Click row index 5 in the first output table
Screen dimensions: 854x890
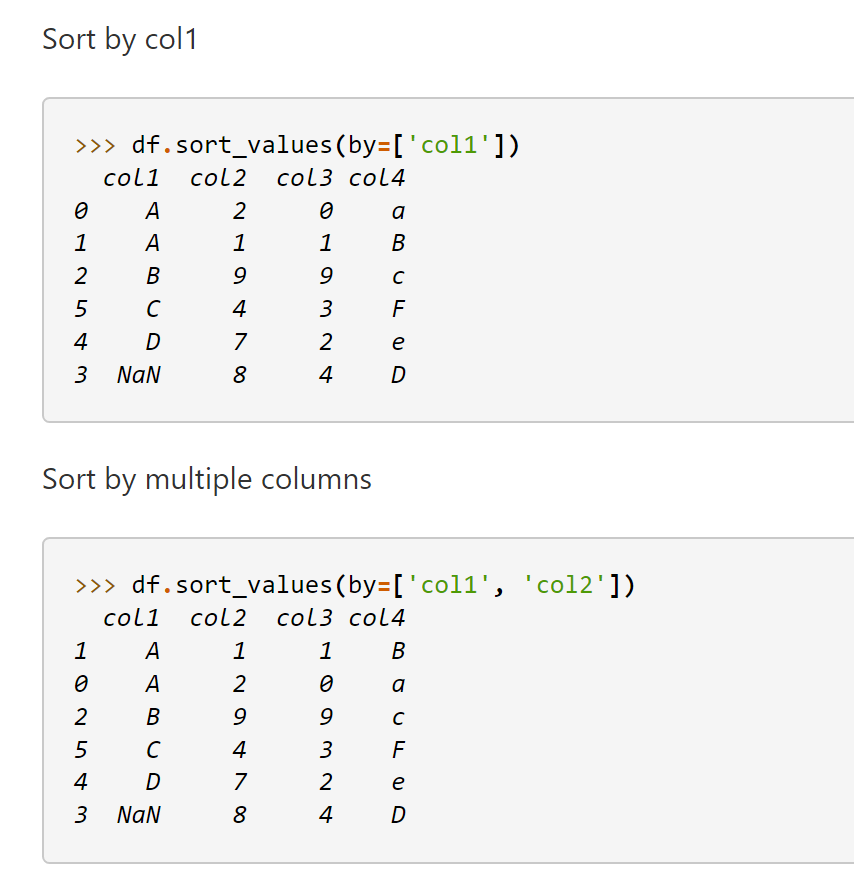(81, 309)
